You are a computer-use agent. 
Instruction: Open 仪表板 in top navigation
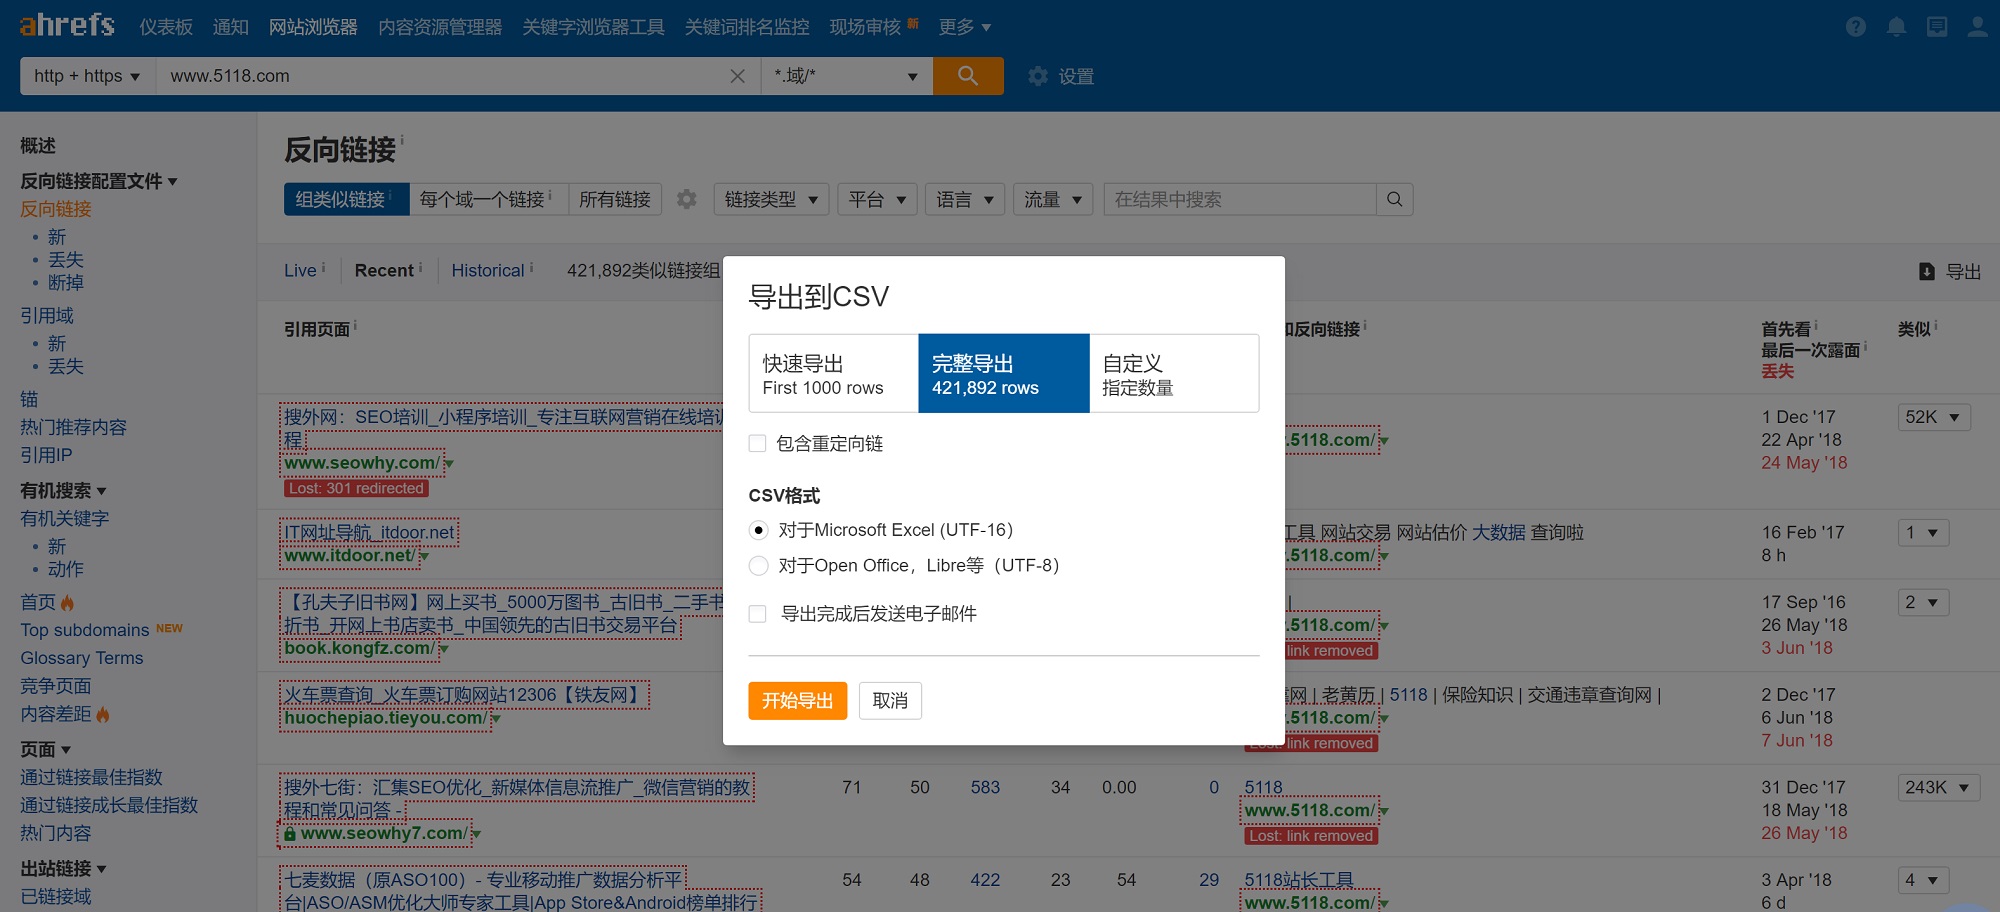click(166, 27)
